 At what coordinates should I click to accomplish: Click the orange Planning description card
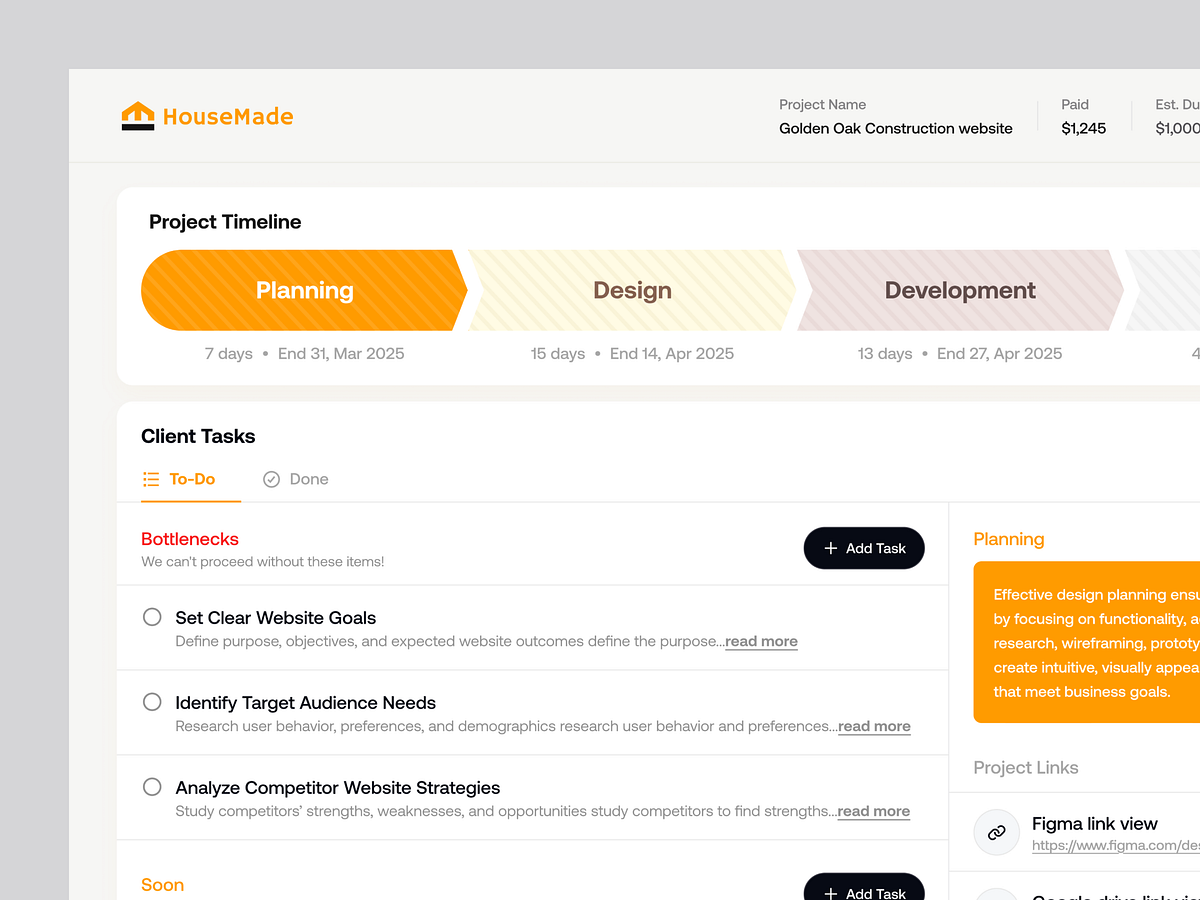click(1087, 642)
